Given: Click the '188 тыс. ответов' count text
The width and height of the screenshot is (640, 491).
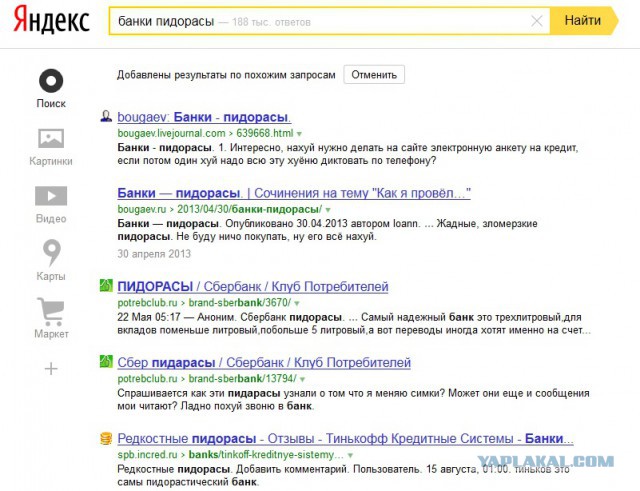Looking at the screenshot, I should pos(271,22).
